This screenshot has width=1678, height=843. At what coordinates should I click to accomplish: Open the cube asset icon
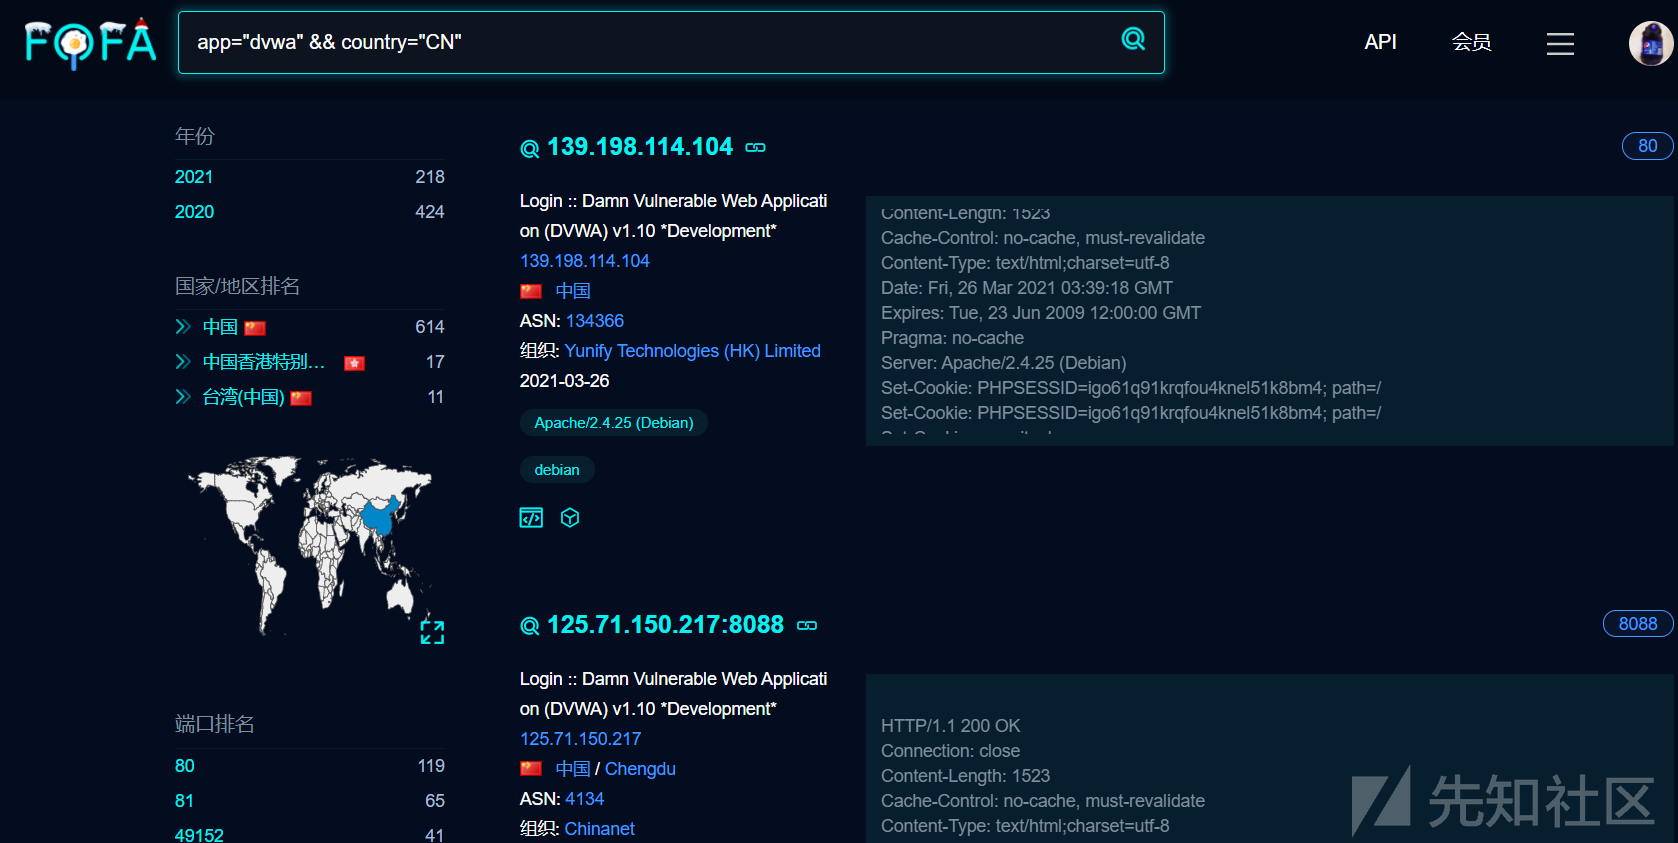[570, 517]
